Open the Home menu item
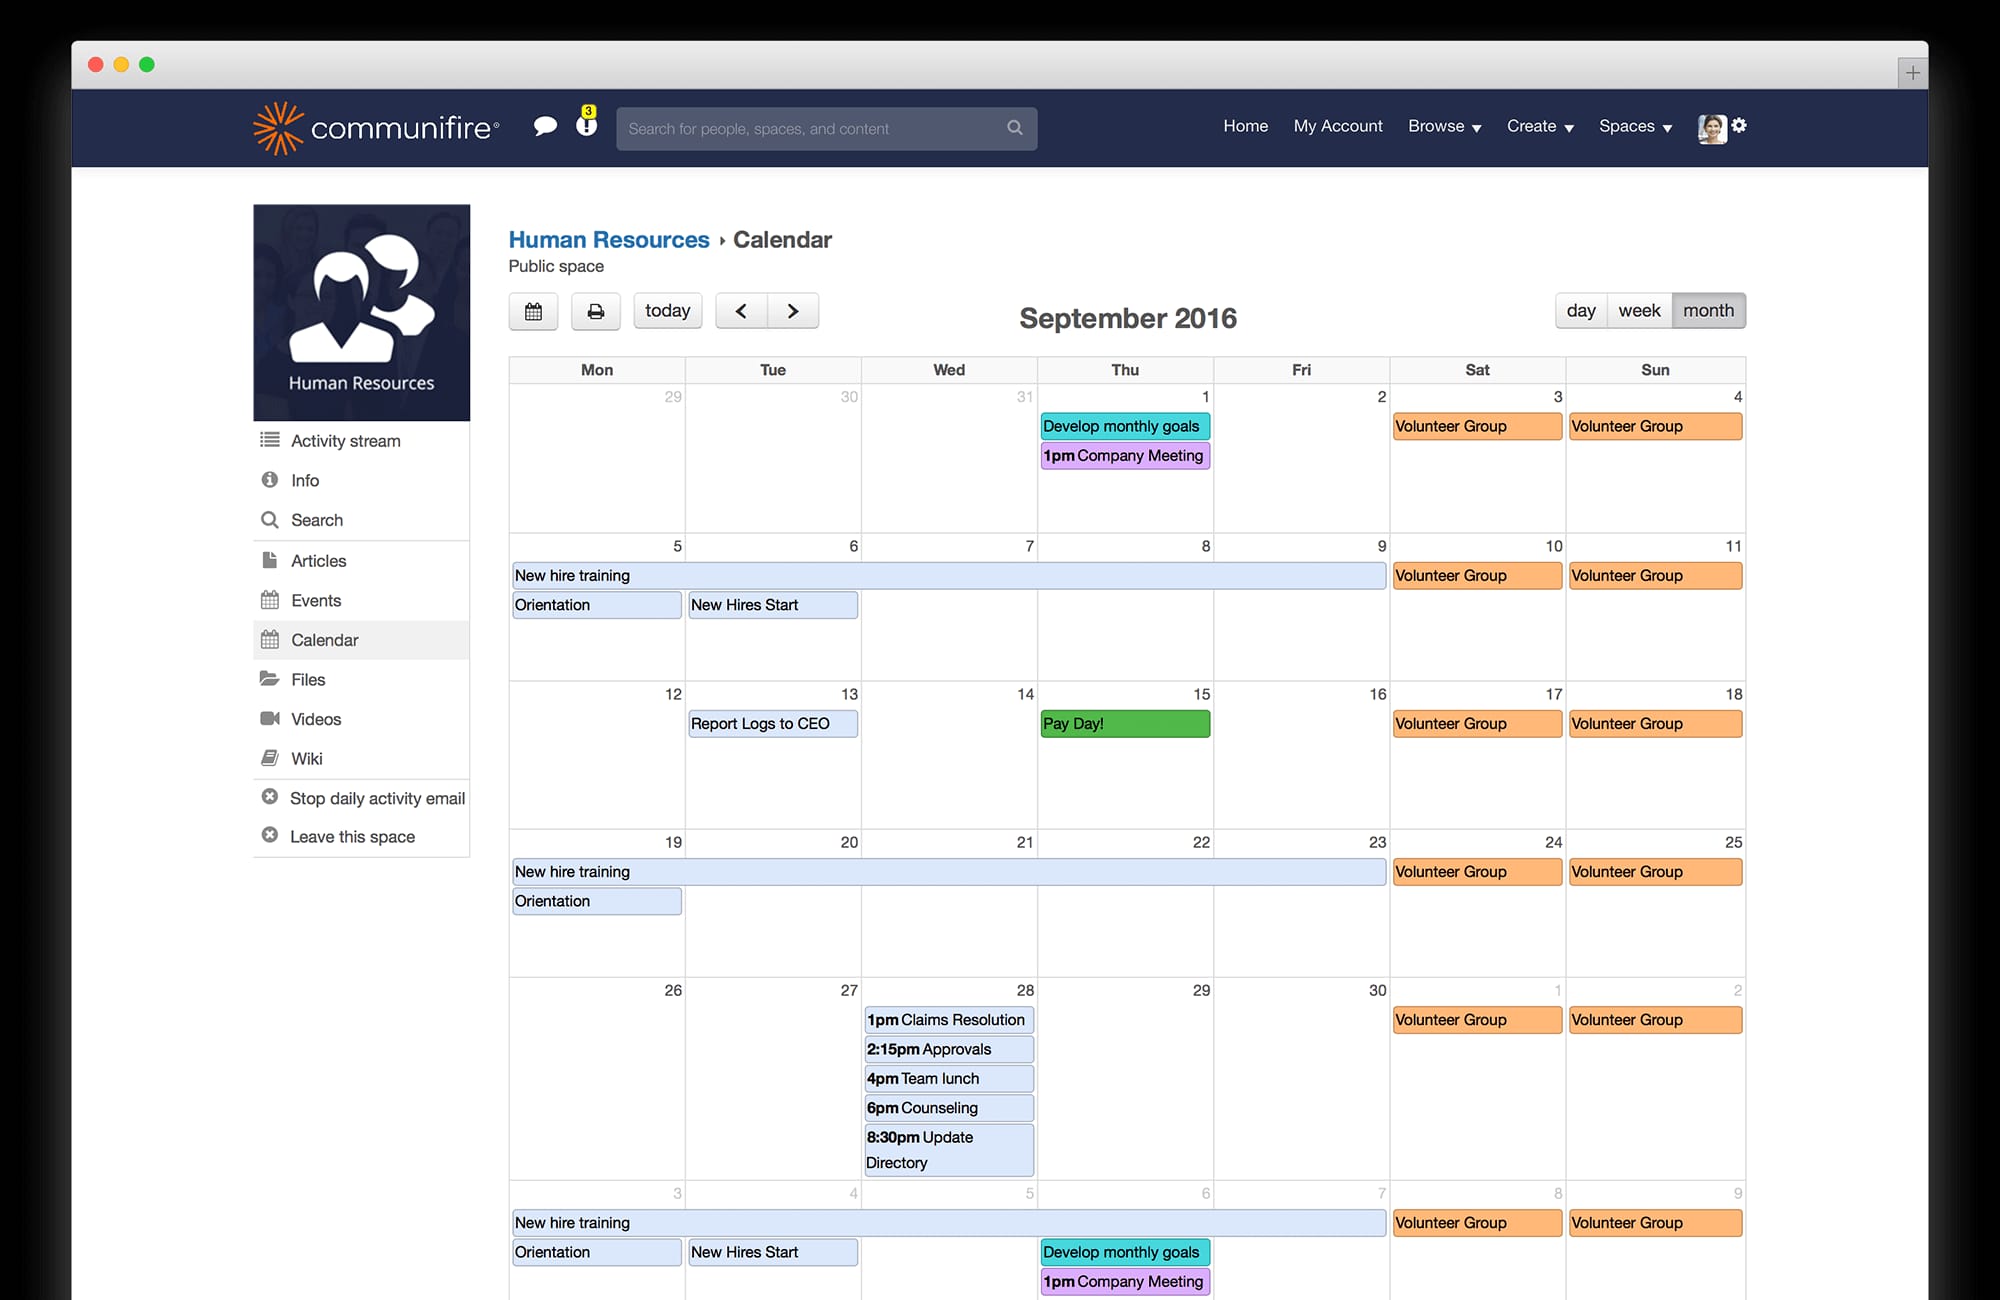The height and width of the screenshot is (1300, 2000). click(x=1245, y=126)
